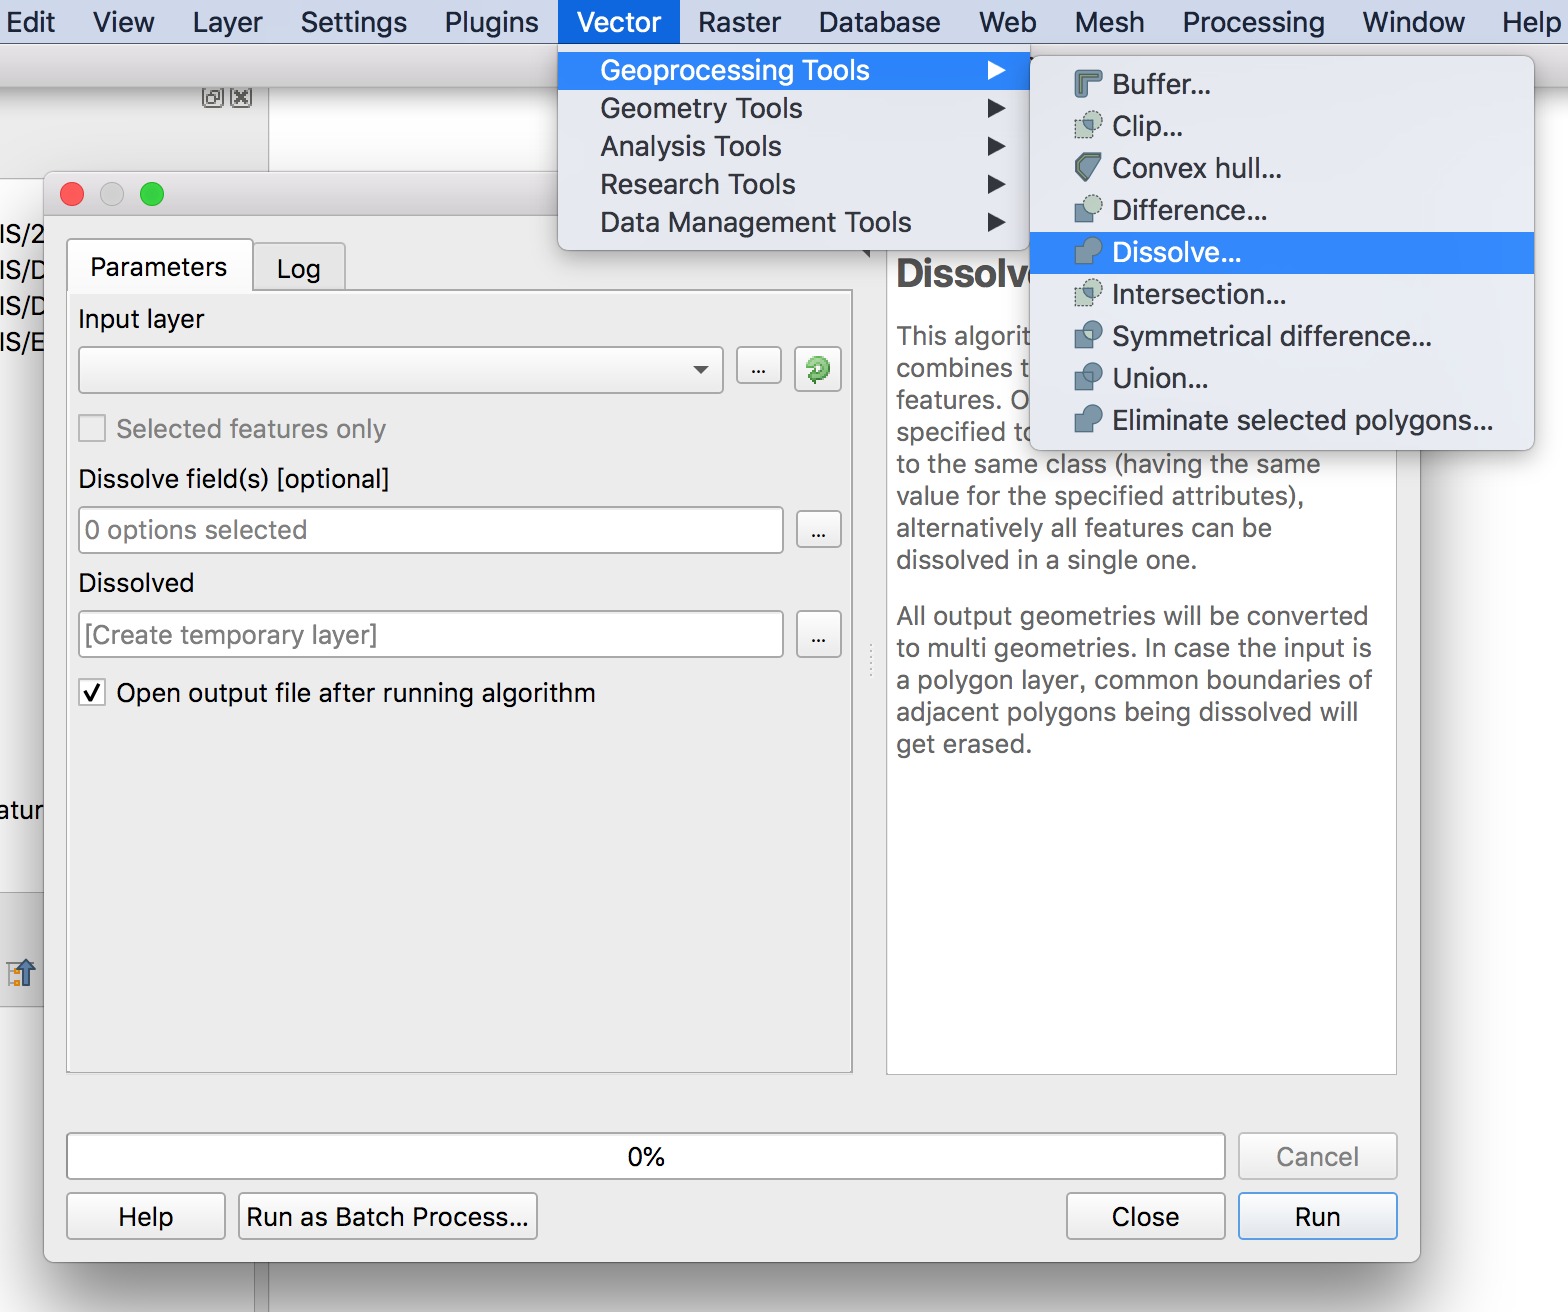Click the Buffer tool icon
Image resolution: width=1568 pixels, height=1312 pixels.
[1088, 84]
